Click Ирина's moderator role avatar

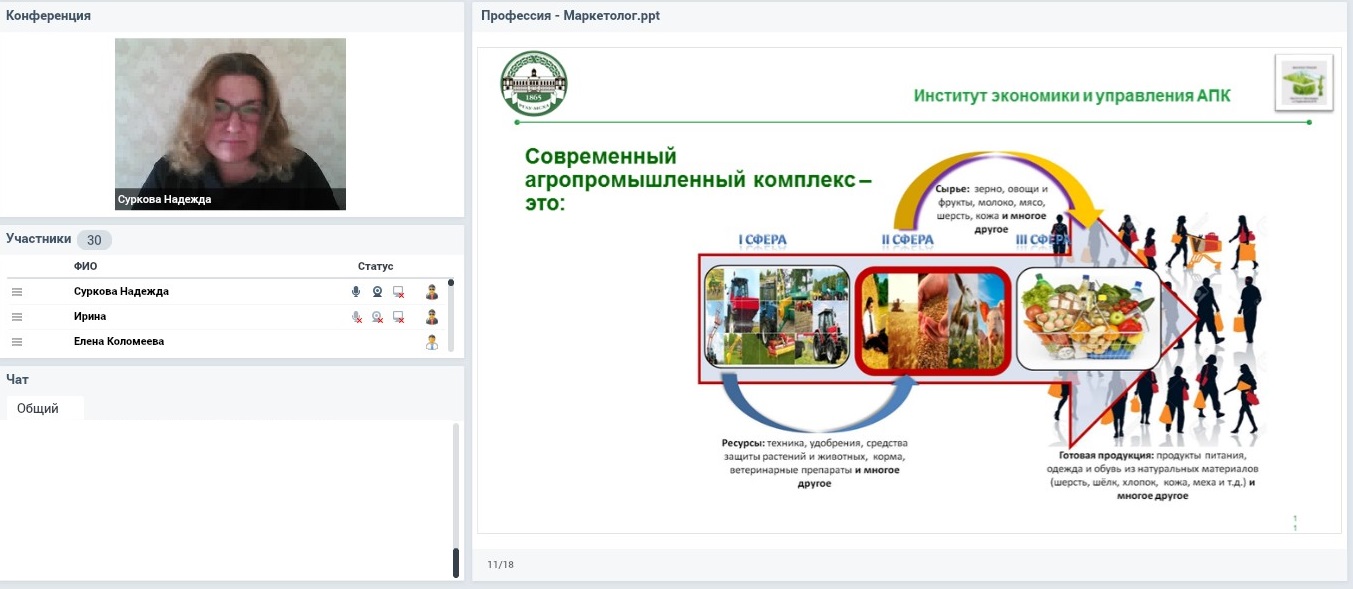tap(432, 317)
